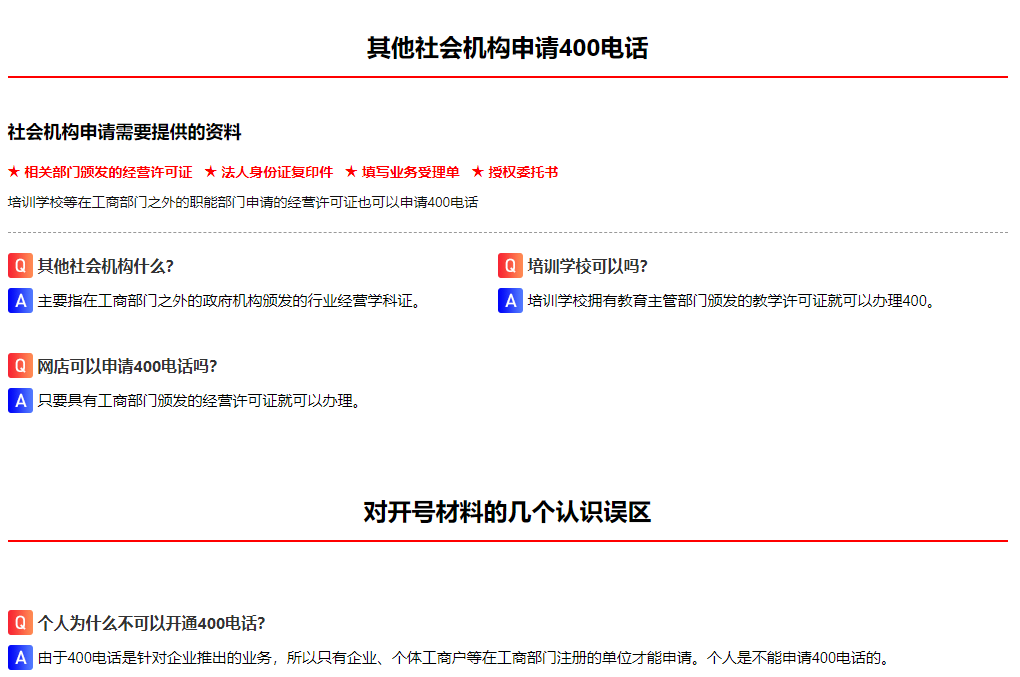This screenshot has width=1020, height=677.
Task: Click the Q icon beside 个人为什么不可以开通400电话?
Action: coord(20,623)
